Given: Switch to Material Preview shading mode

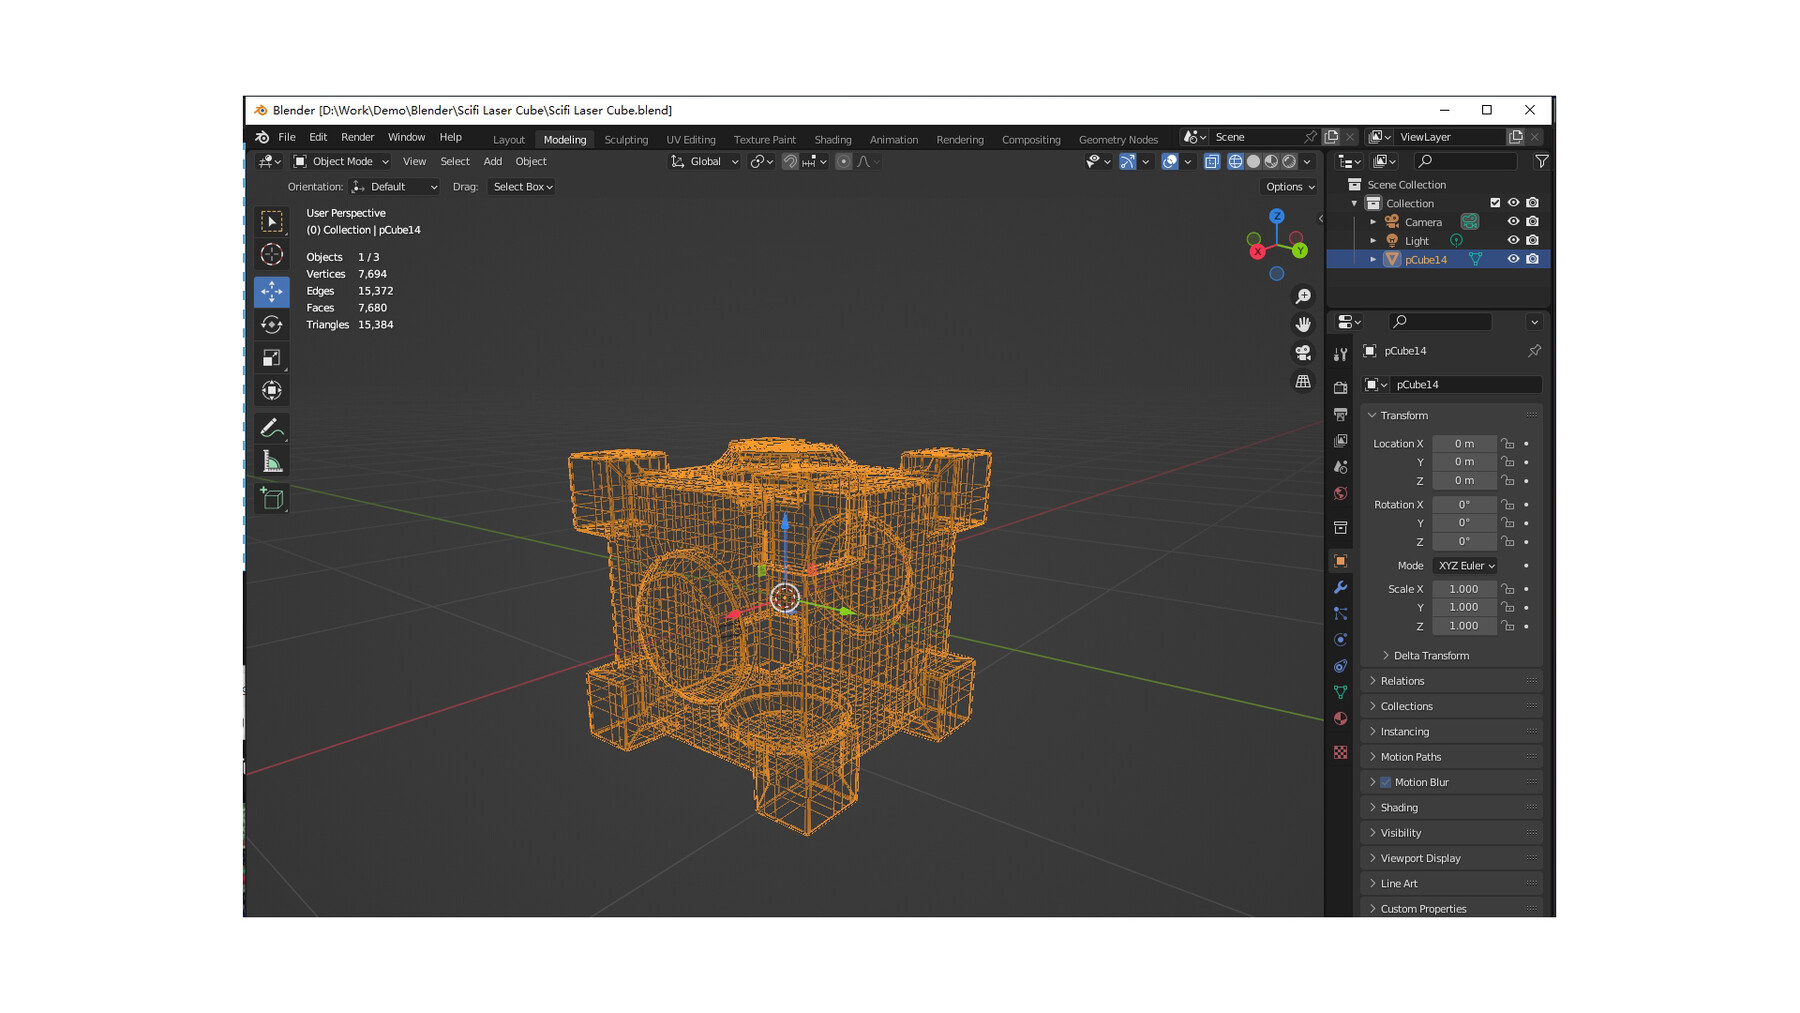Looking at the screenshot, I should (x=1271, y=161).
